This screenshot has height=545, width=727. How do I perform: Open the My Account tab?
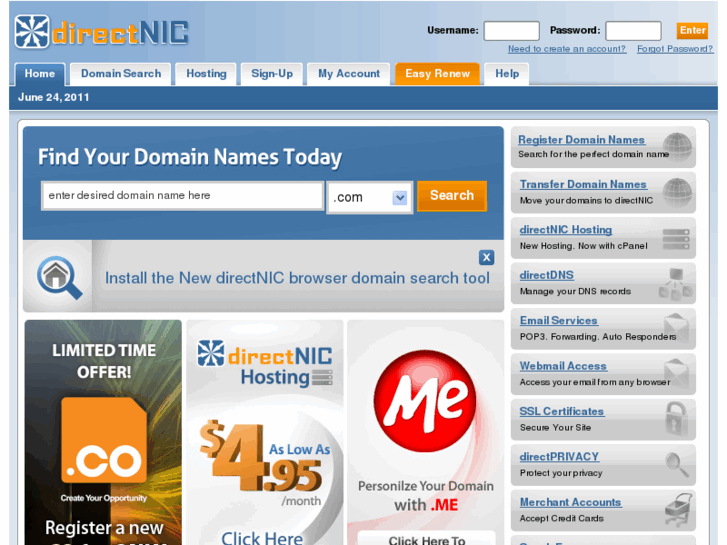click(349, 74)
